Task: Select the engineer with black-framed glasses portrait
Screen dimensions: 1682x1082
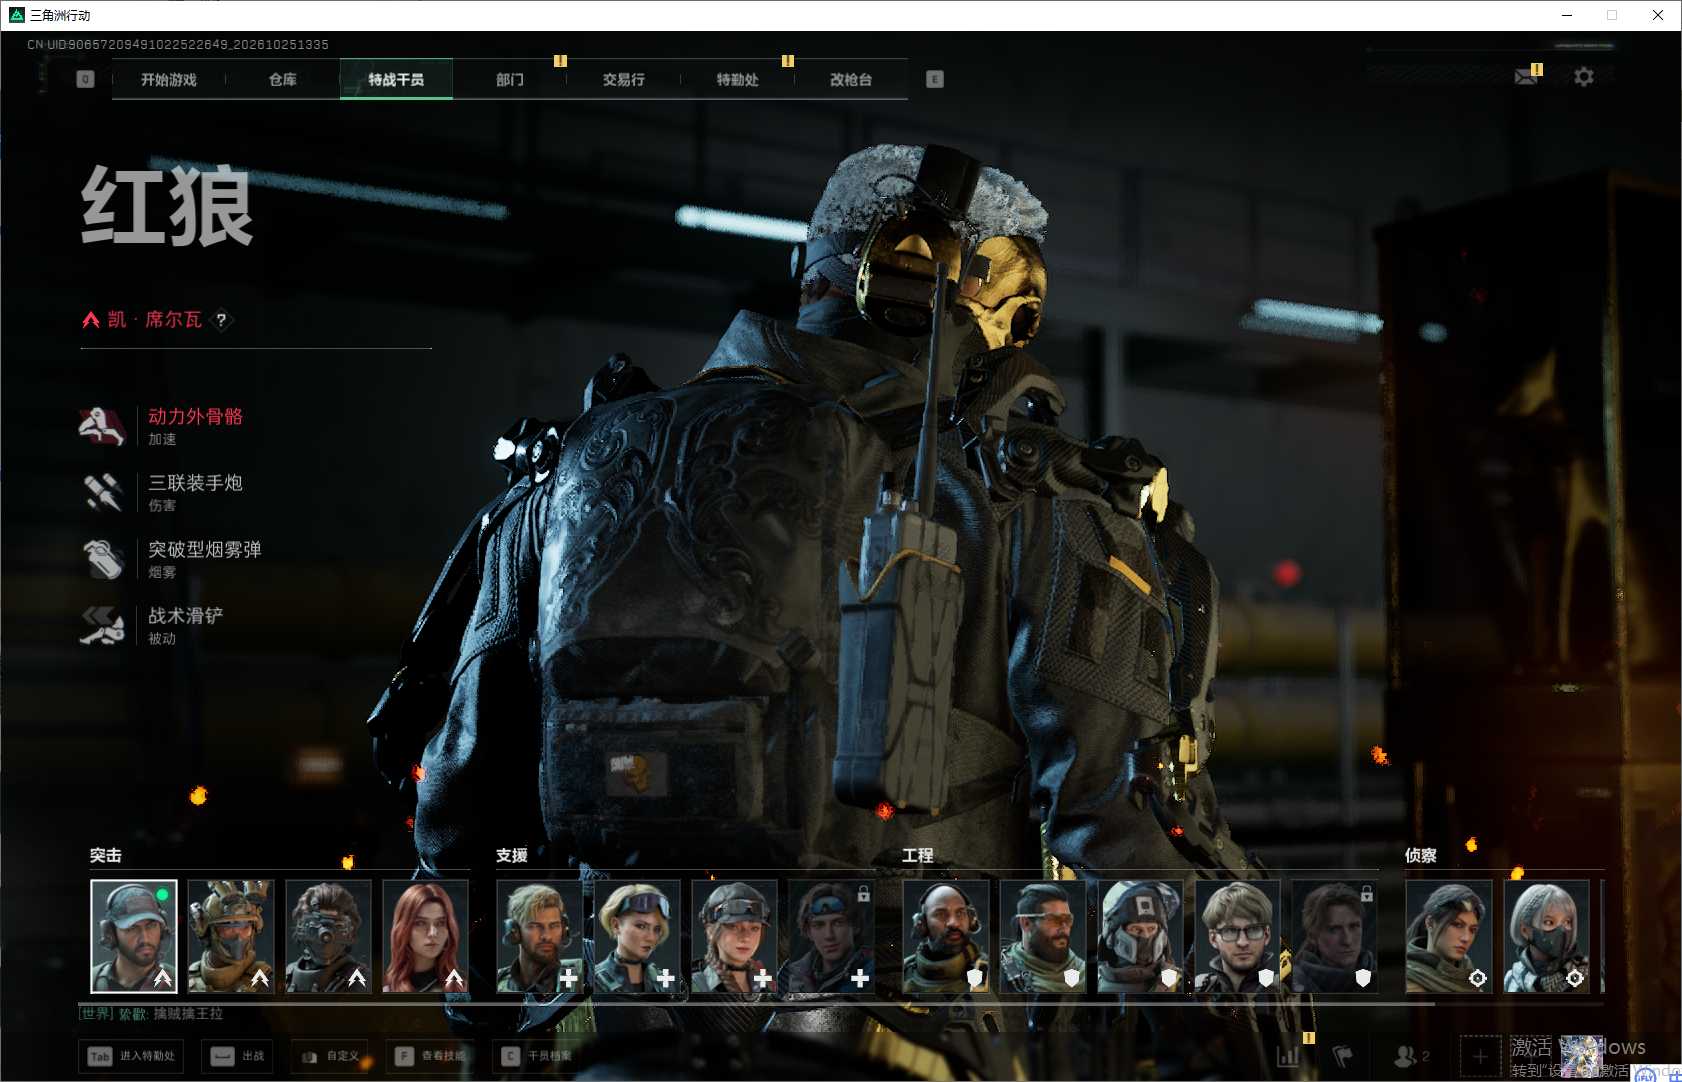Action: [x=1238, y=936]
